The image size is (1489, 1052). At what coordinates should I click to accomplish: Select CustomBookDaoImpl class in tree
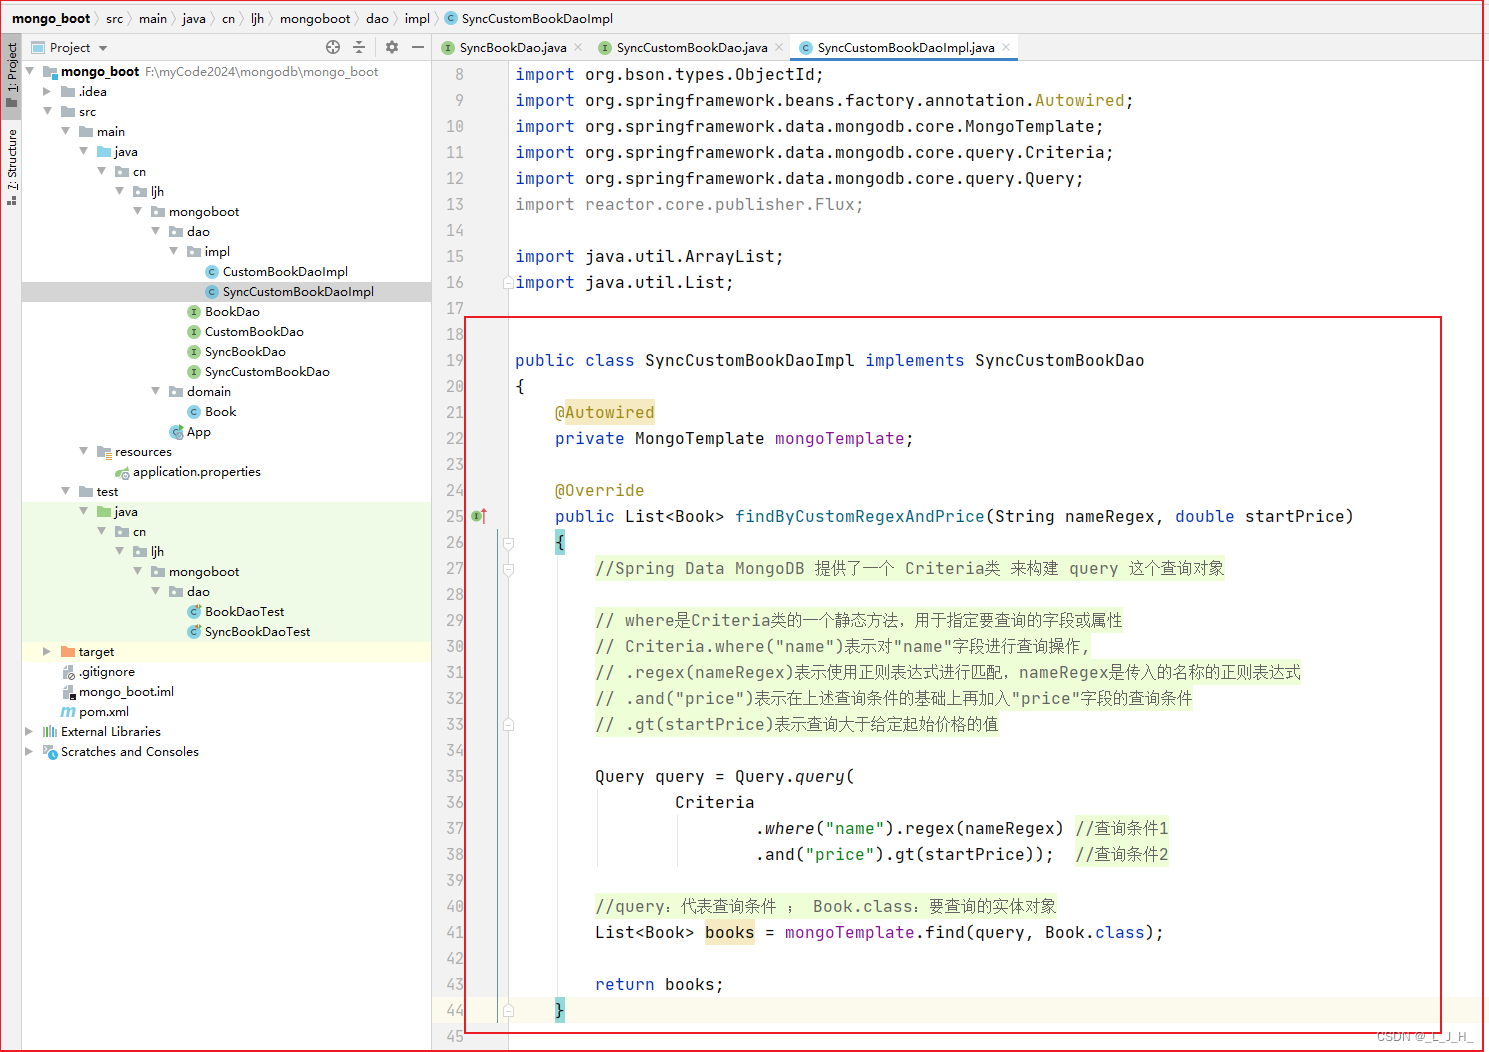(276, 271)
